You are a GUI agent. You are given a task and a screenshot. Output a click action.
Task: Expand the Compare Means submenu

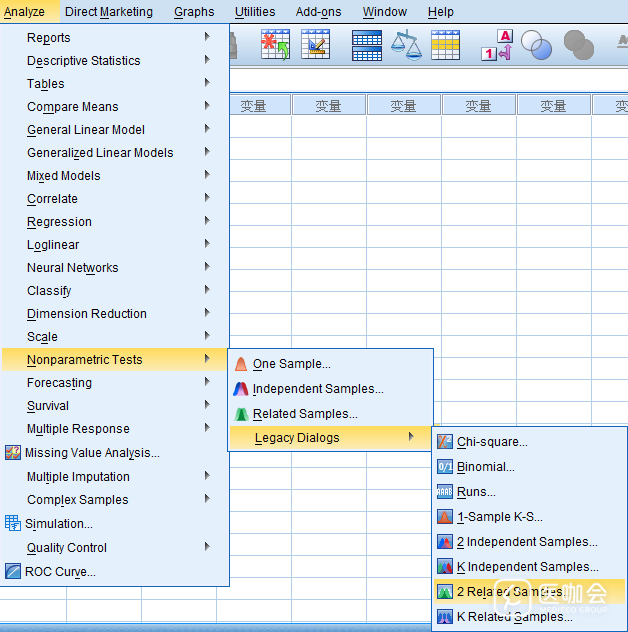[73, 107]
